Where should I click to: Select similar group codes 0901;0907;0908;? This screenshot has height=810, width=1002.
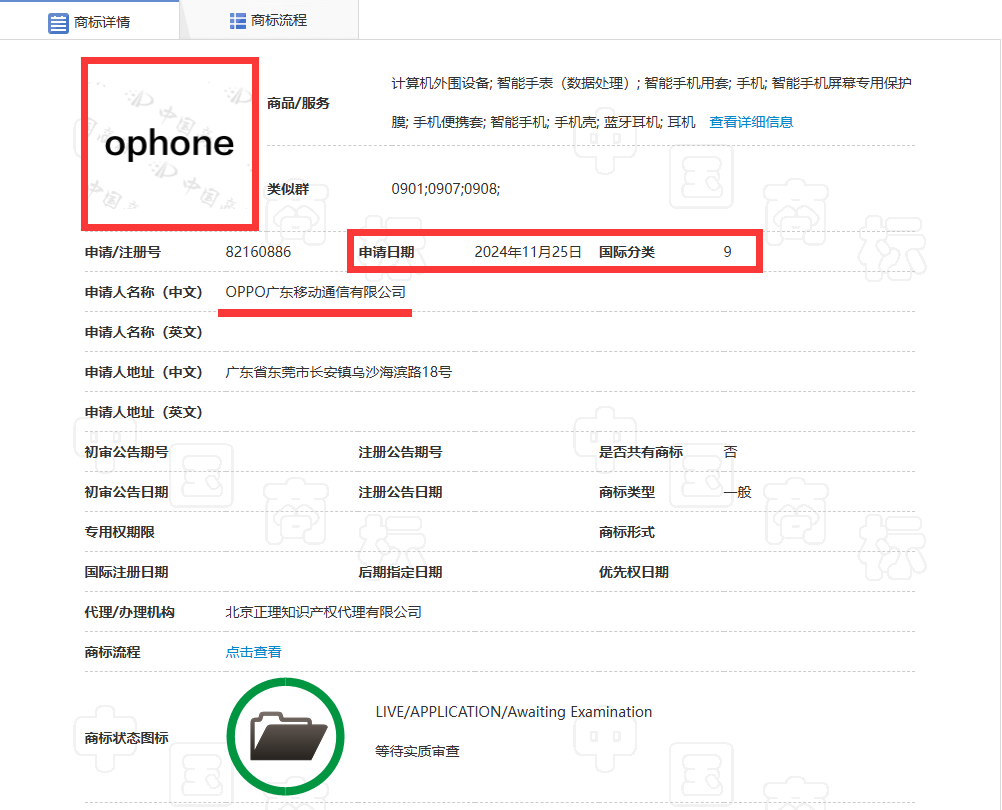click(x=446, y=189)
